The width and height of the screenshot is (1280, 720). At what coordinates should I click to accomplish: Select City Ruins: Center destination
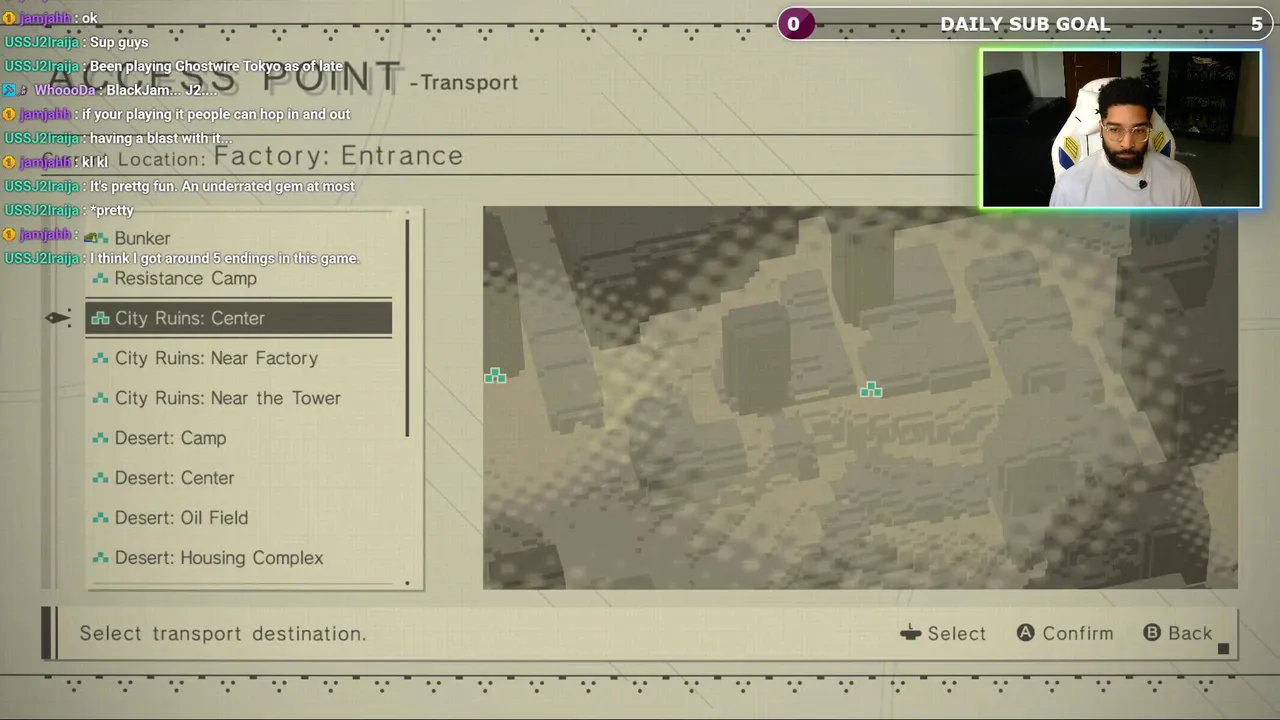(238, 318)
